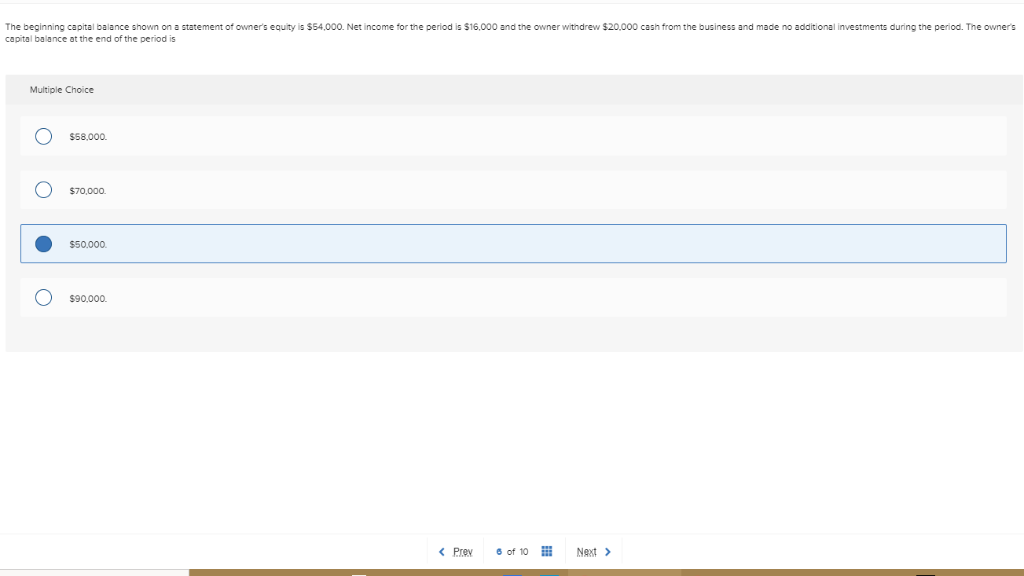Viewport: 1024px width, 576px height.
Task: Advance to the next question with Next
Action: (589, 550)
